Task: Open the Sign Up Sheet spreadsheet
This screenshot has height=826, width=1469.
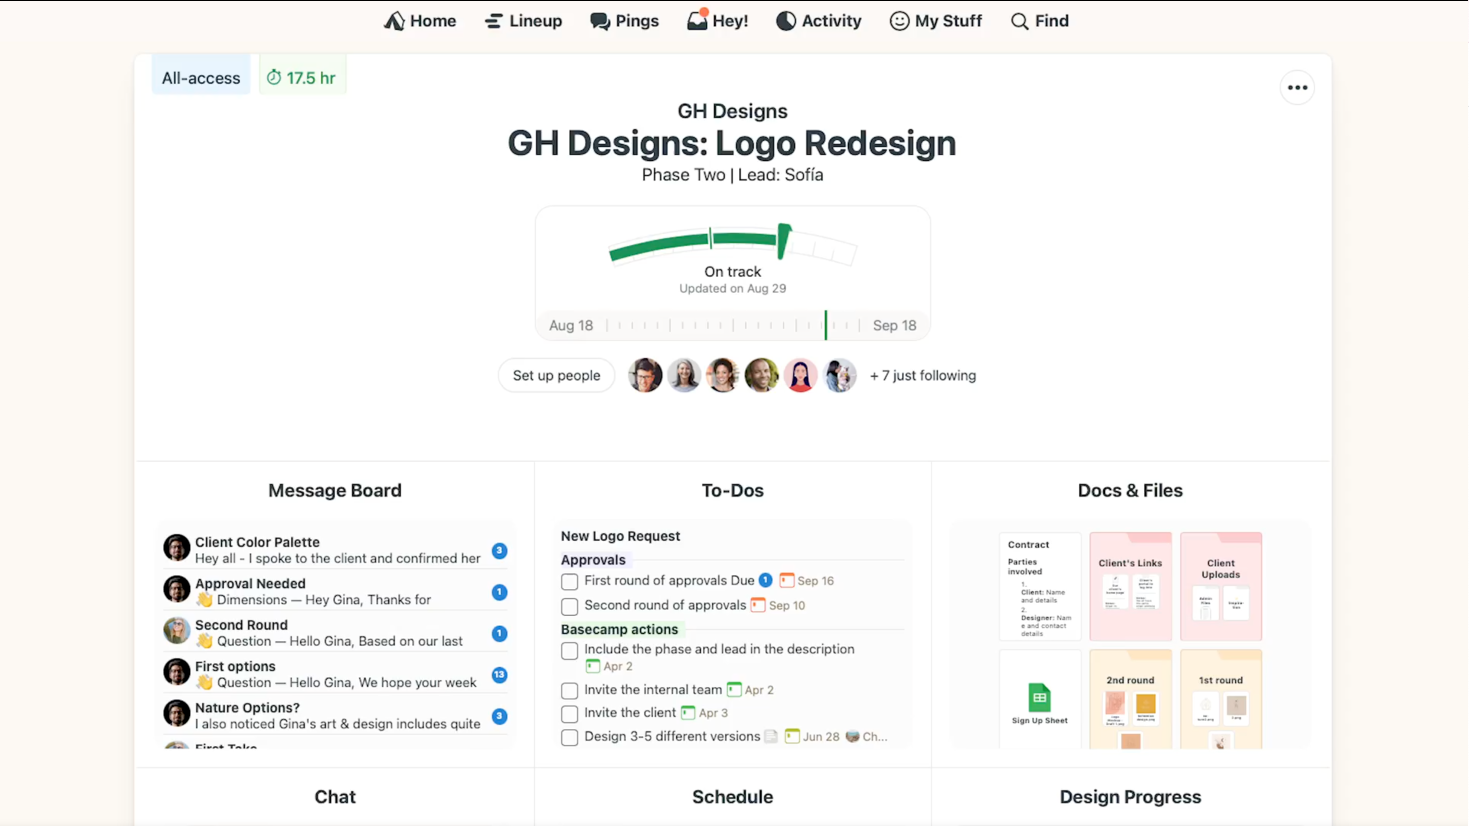Action: pos(1040,699)
